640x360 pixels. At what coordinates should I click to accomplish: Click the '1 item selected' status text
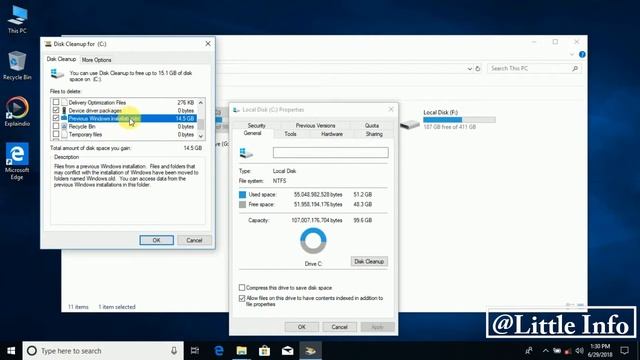(117, 307)
